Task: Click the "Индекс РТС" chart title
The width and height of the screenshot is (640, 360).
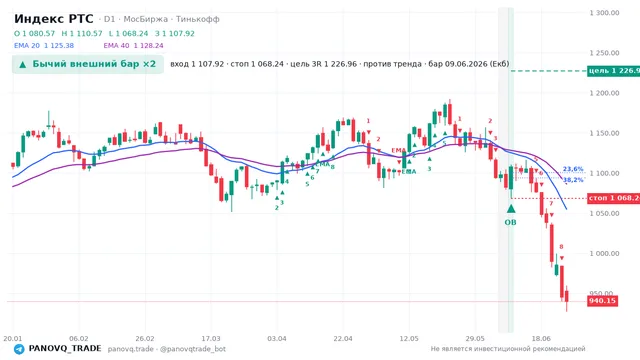Action: pyautogui.click(x=53, y=19)
